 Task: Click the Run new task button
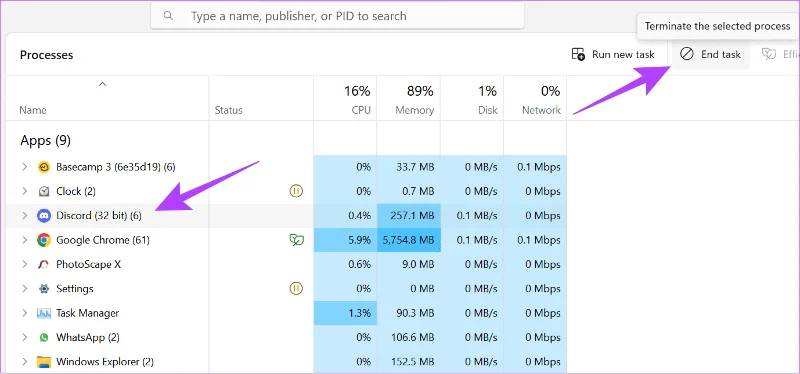613,54
